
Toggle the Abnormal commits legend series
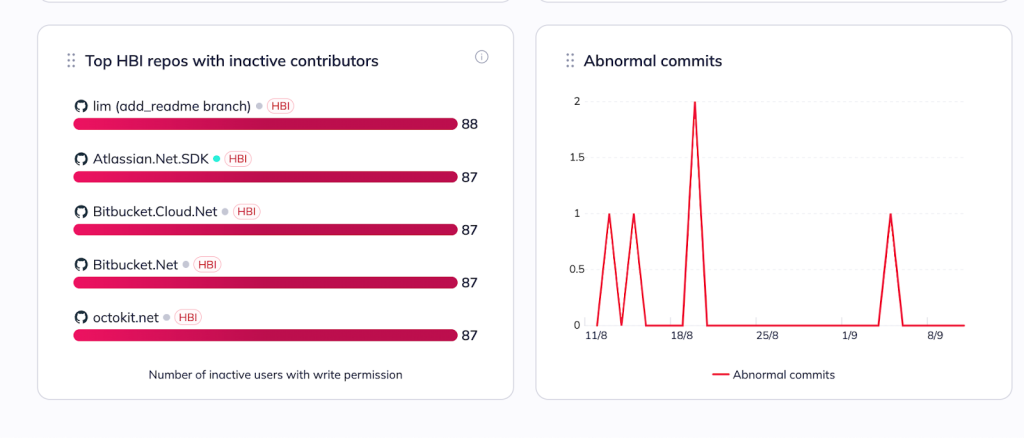tap(773, 375)
